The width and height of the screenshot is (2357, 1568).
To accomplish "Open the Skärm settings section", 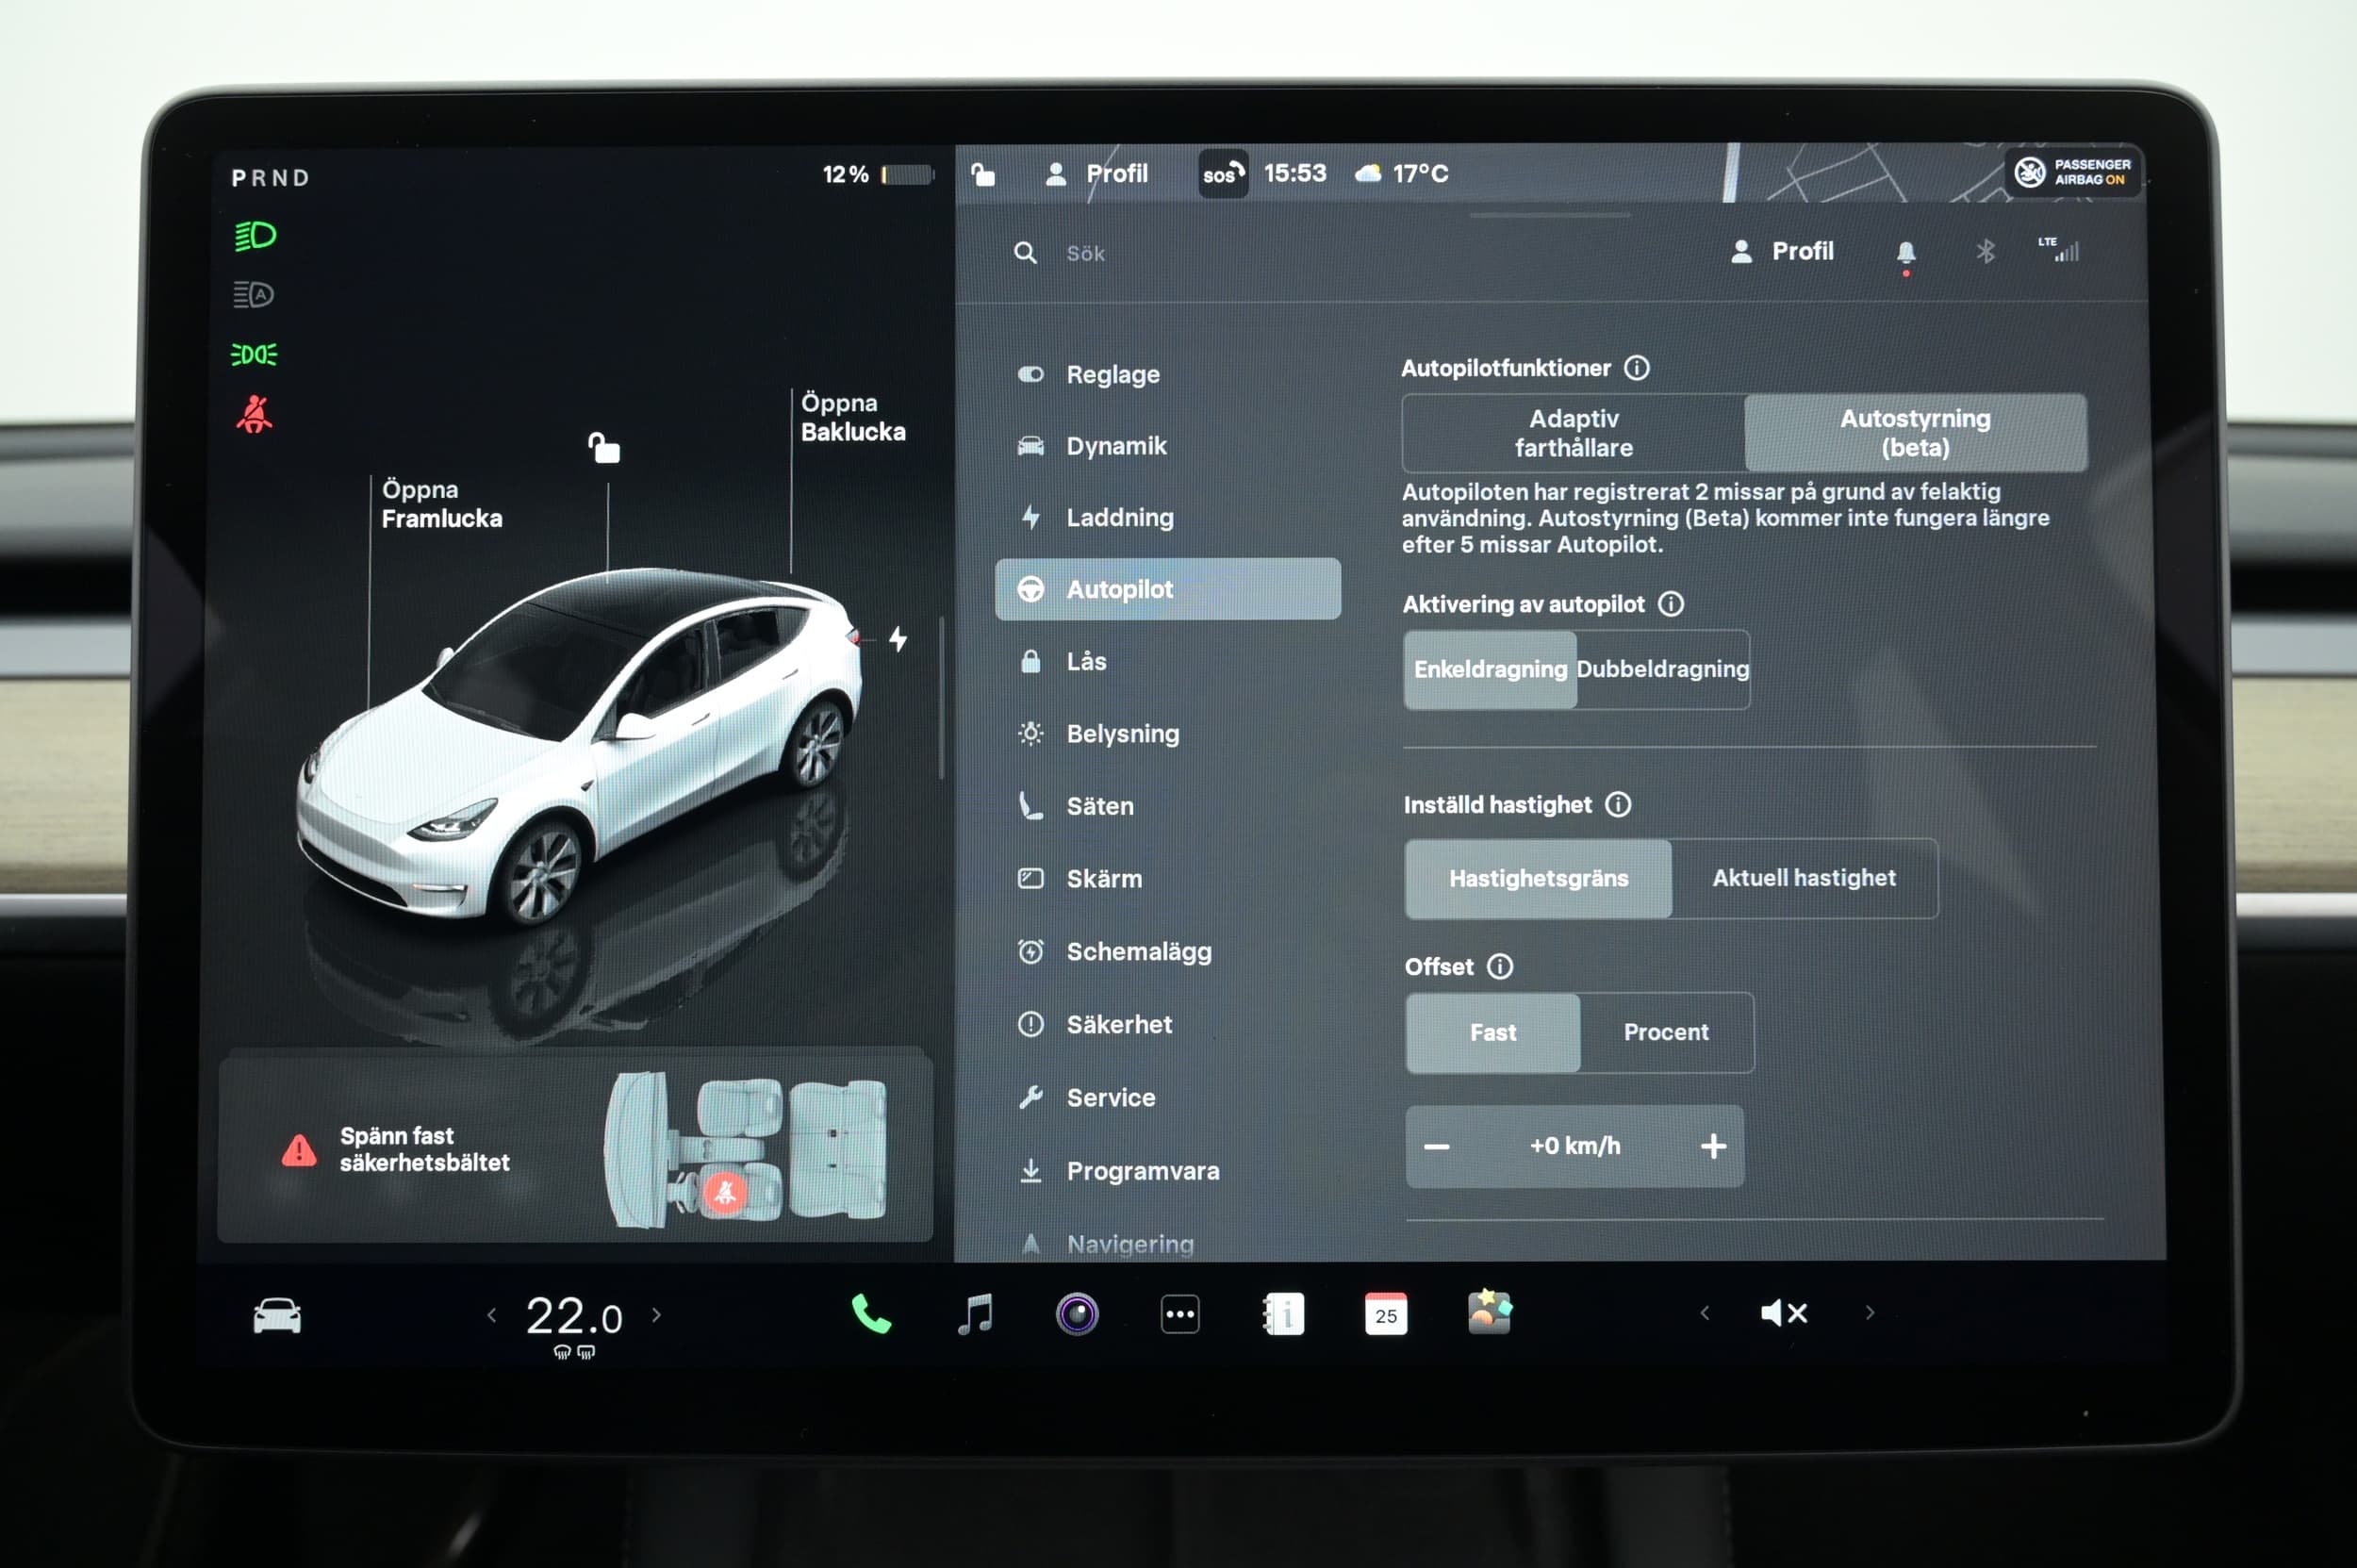I will 1167,879.
